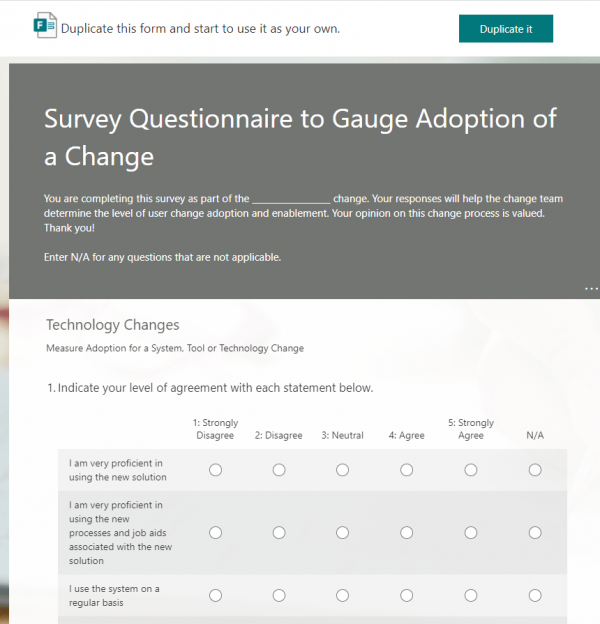Mark N/A for system regular use

click(x=535, y=596)
